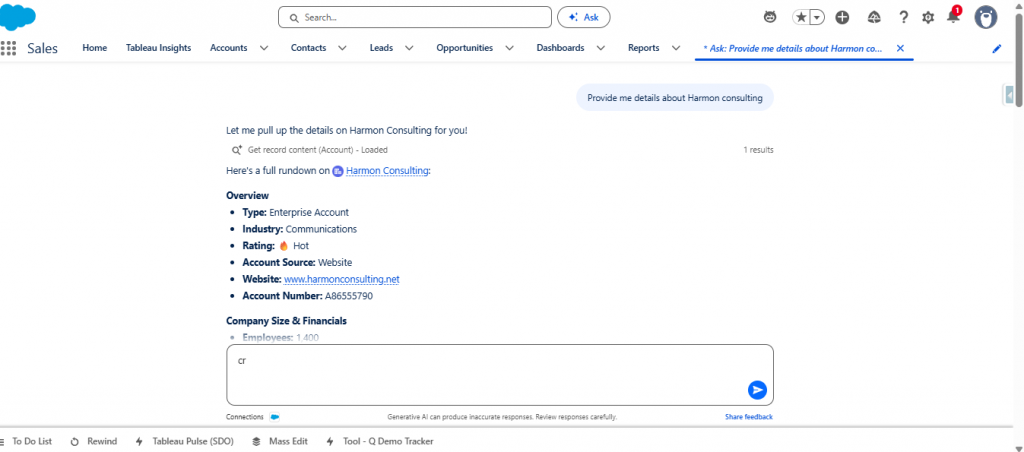Click the Astro guidance center icon
Viewport: 1024px width, 452px height.
770,17
